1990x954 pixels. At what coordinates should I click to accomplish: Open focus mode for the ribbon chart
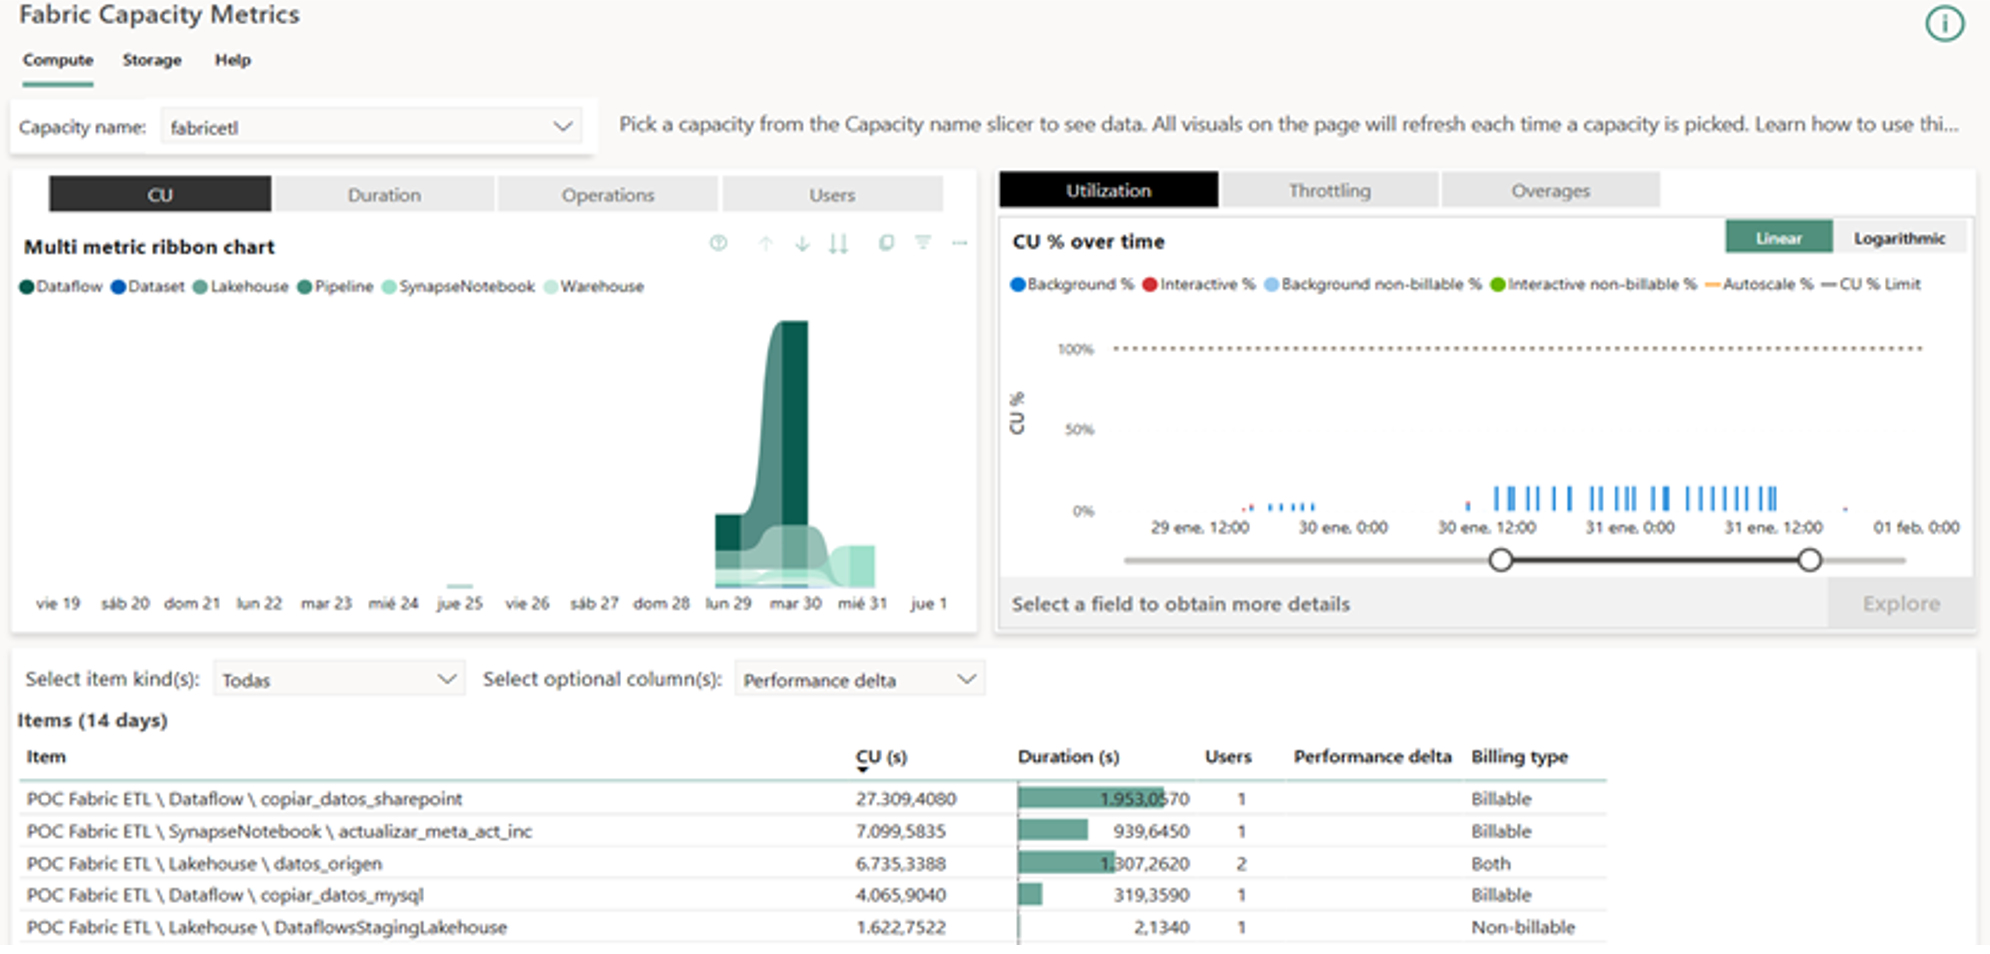coord(886,243)
